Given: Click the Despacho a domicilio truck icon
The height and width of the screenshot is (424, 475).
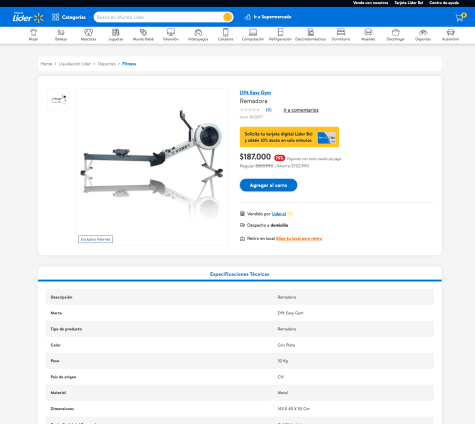Looking at the screenshot, I should 242,225.
